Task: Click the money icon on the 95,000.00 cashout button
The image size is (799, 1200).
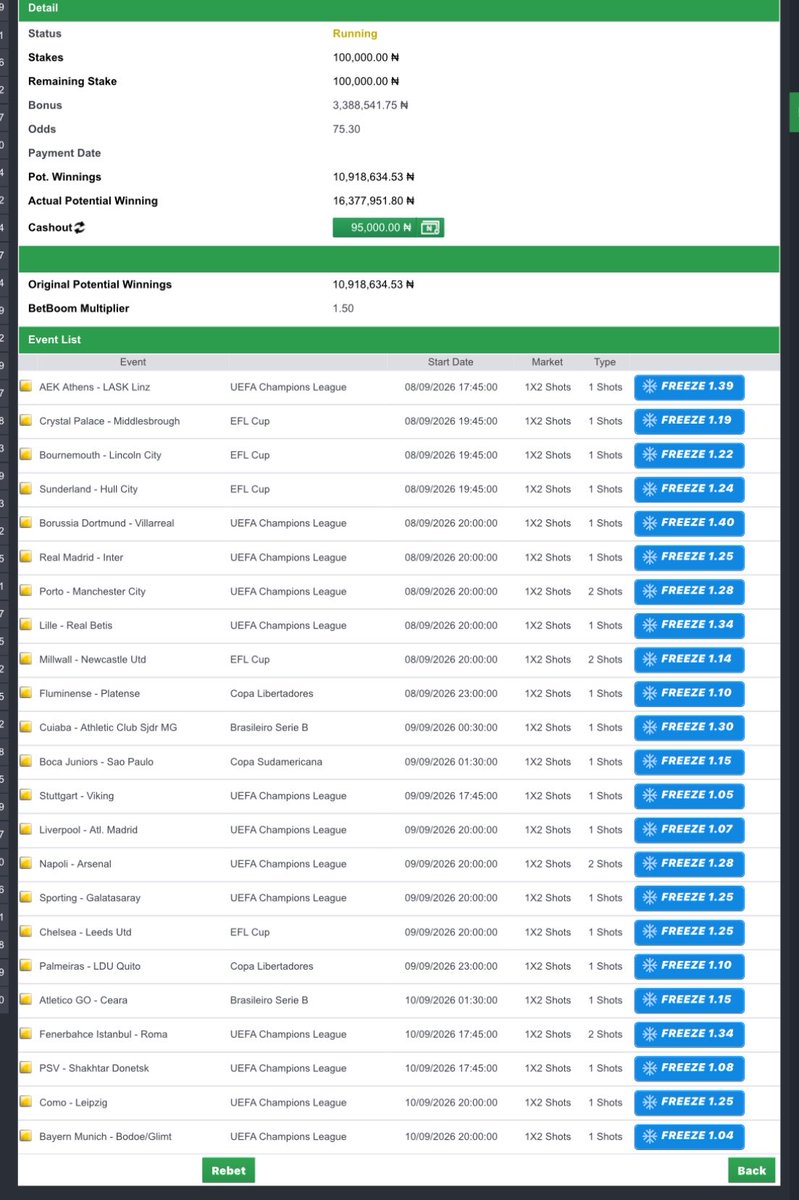Action: coord(429,228)
